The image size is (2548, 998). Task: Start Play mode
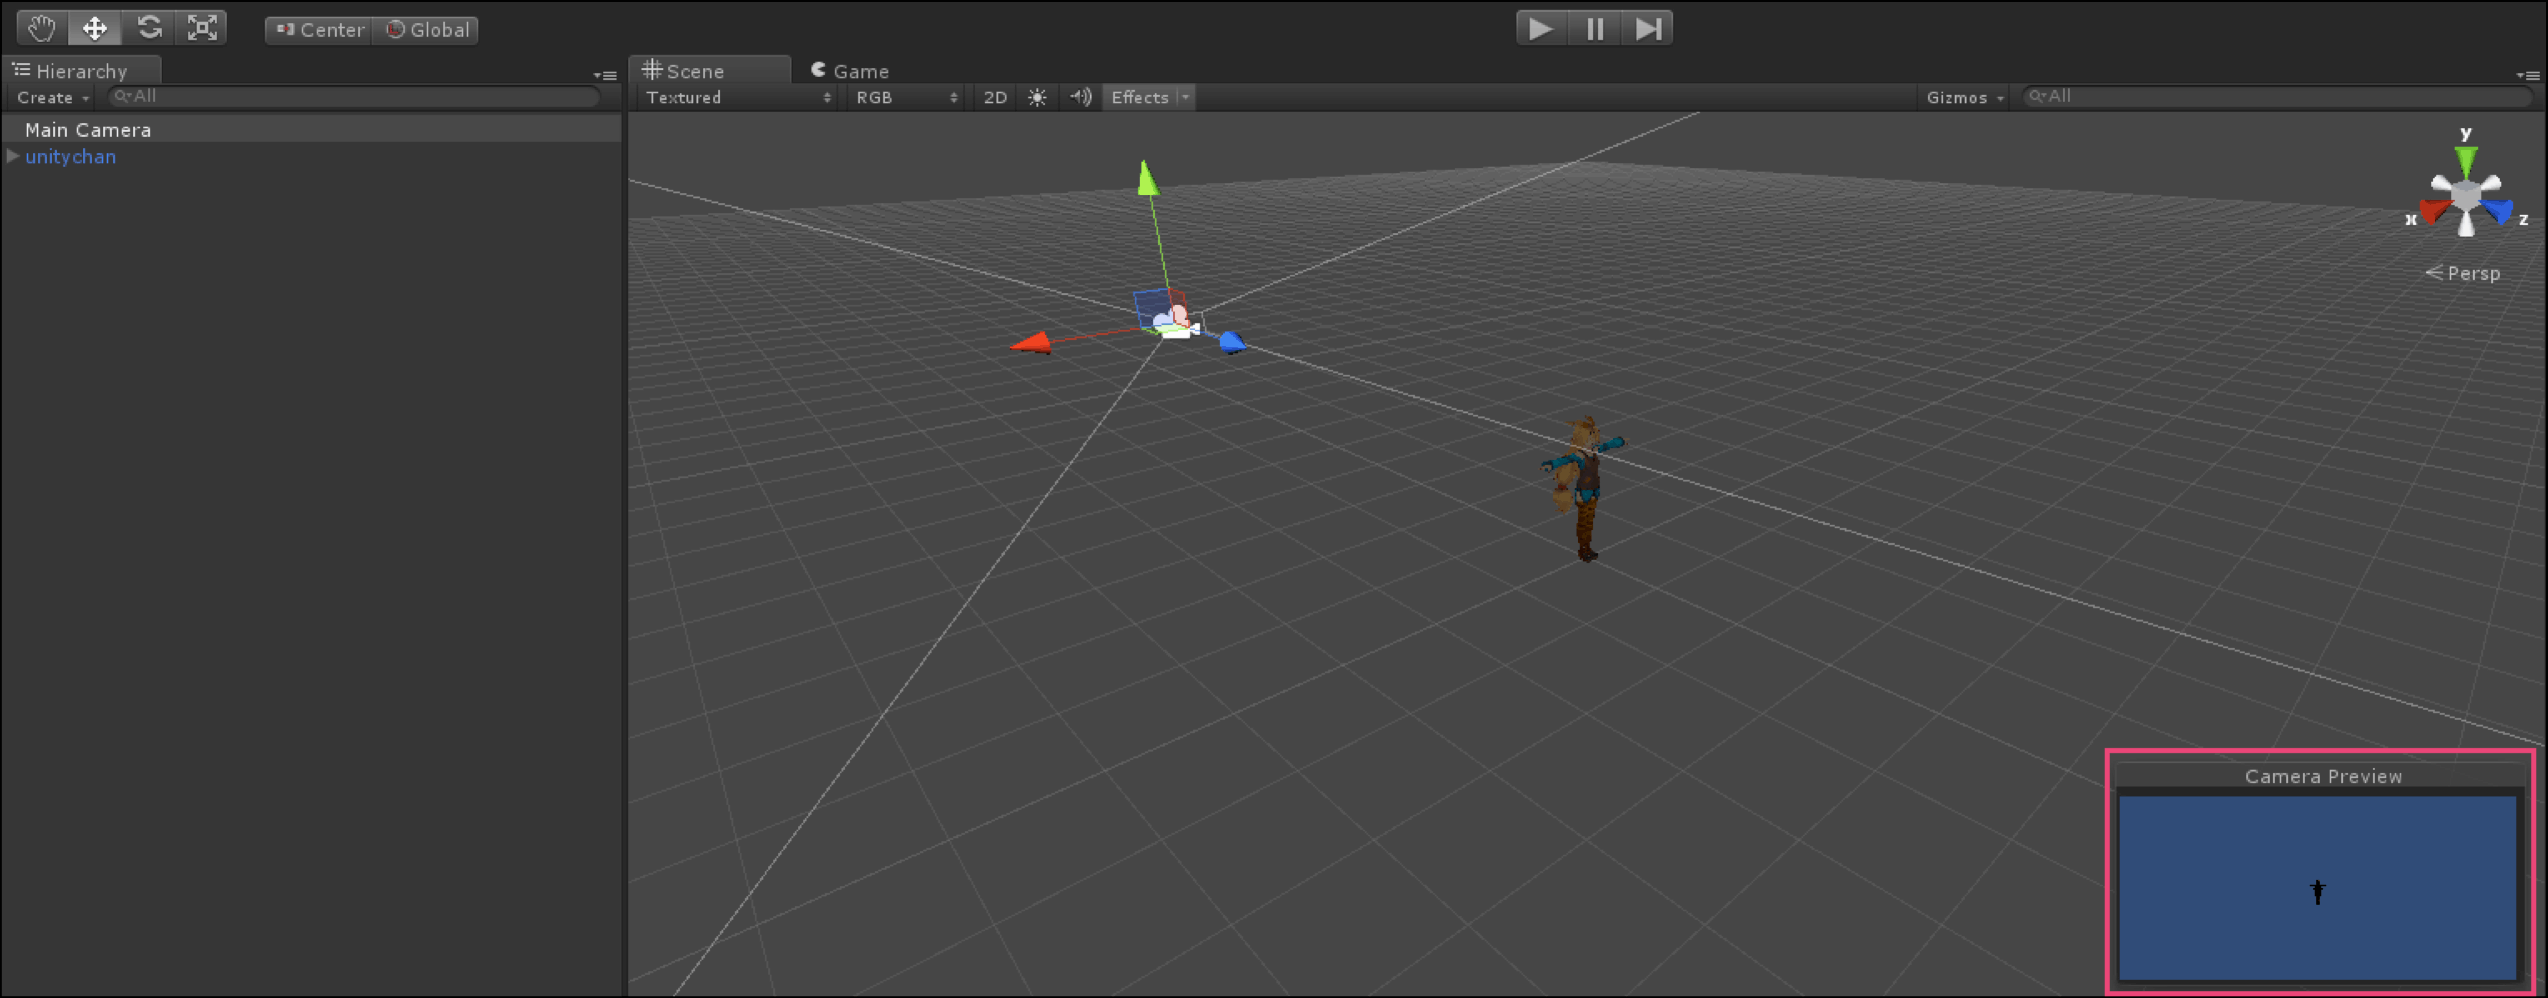pyautogui.click(x=1541, y=29)
